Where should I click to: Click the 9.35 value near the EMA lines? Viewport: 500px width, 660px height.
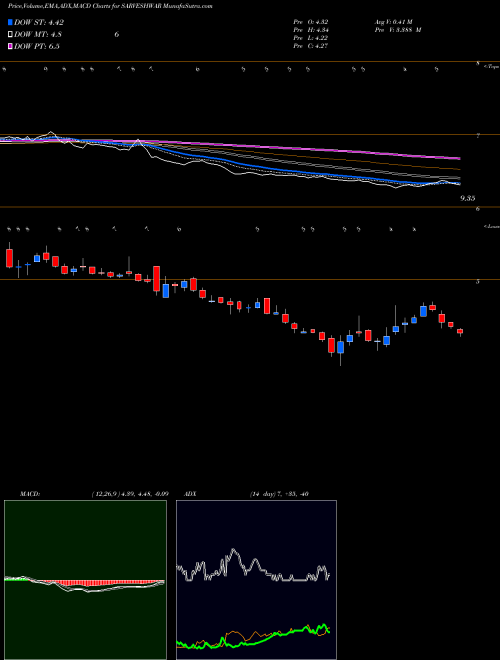coord(468,198)
